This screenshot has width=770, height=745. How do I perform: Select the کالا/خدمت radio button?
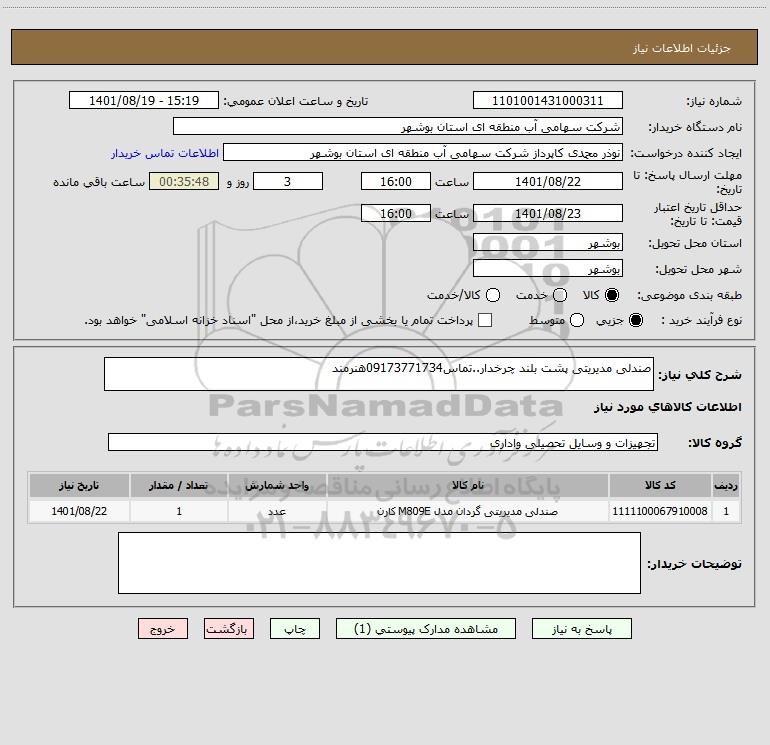[x=493, y=295]
